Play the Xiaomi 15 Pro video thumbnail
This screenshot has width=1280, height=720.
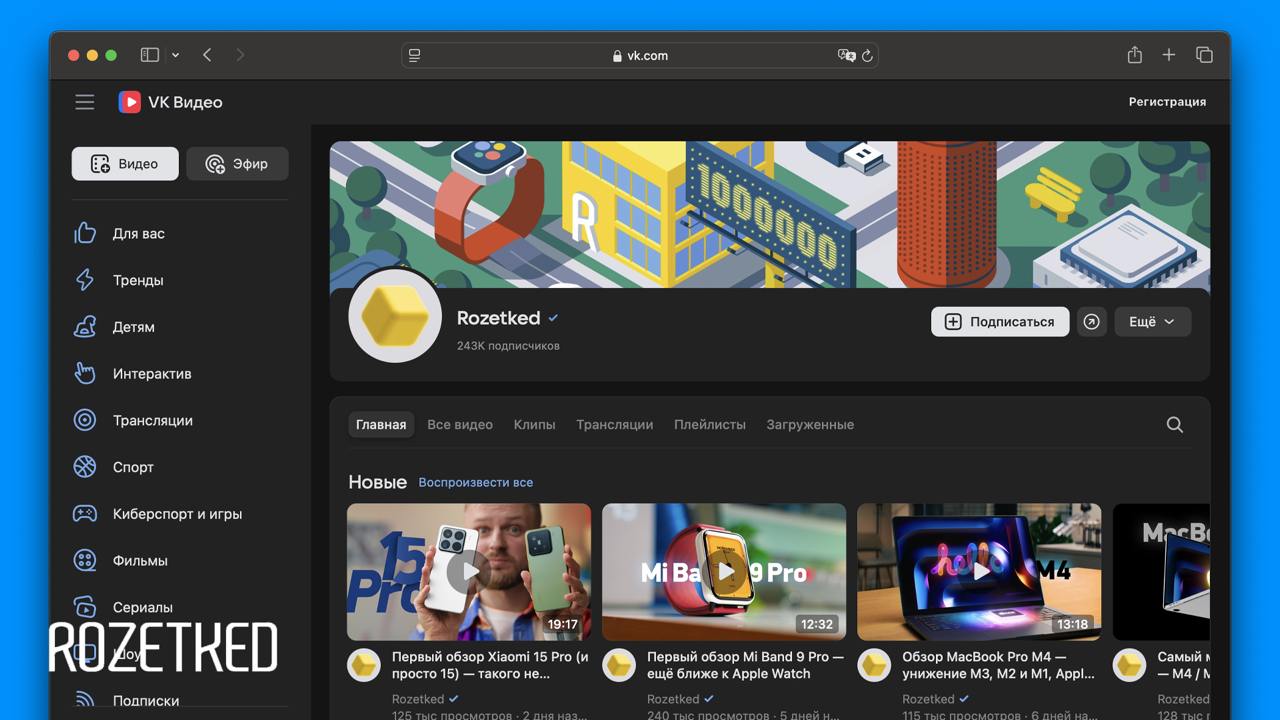pos(469,572)
